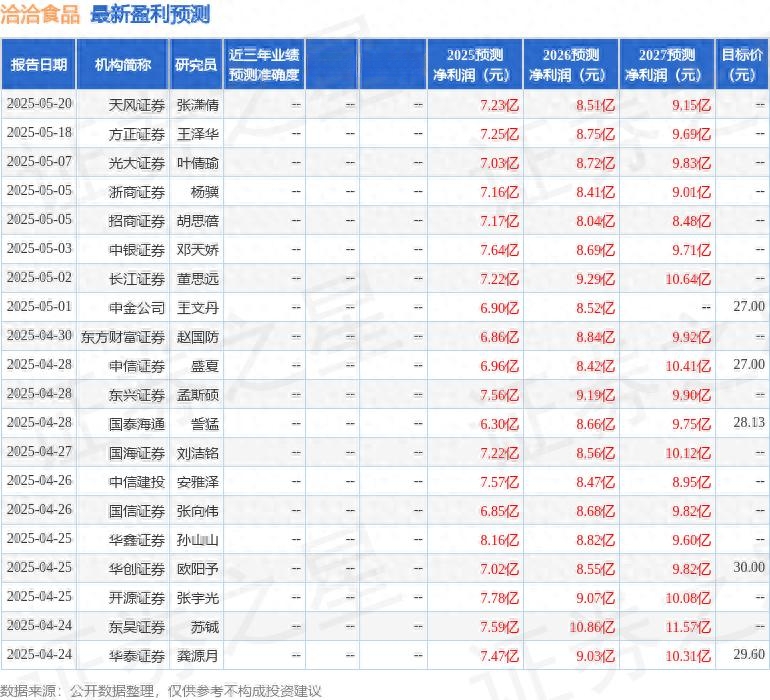Click 2025 forecast value 8.16亿
This screenshot has width=770, height=700.
(x=499, y=540)
